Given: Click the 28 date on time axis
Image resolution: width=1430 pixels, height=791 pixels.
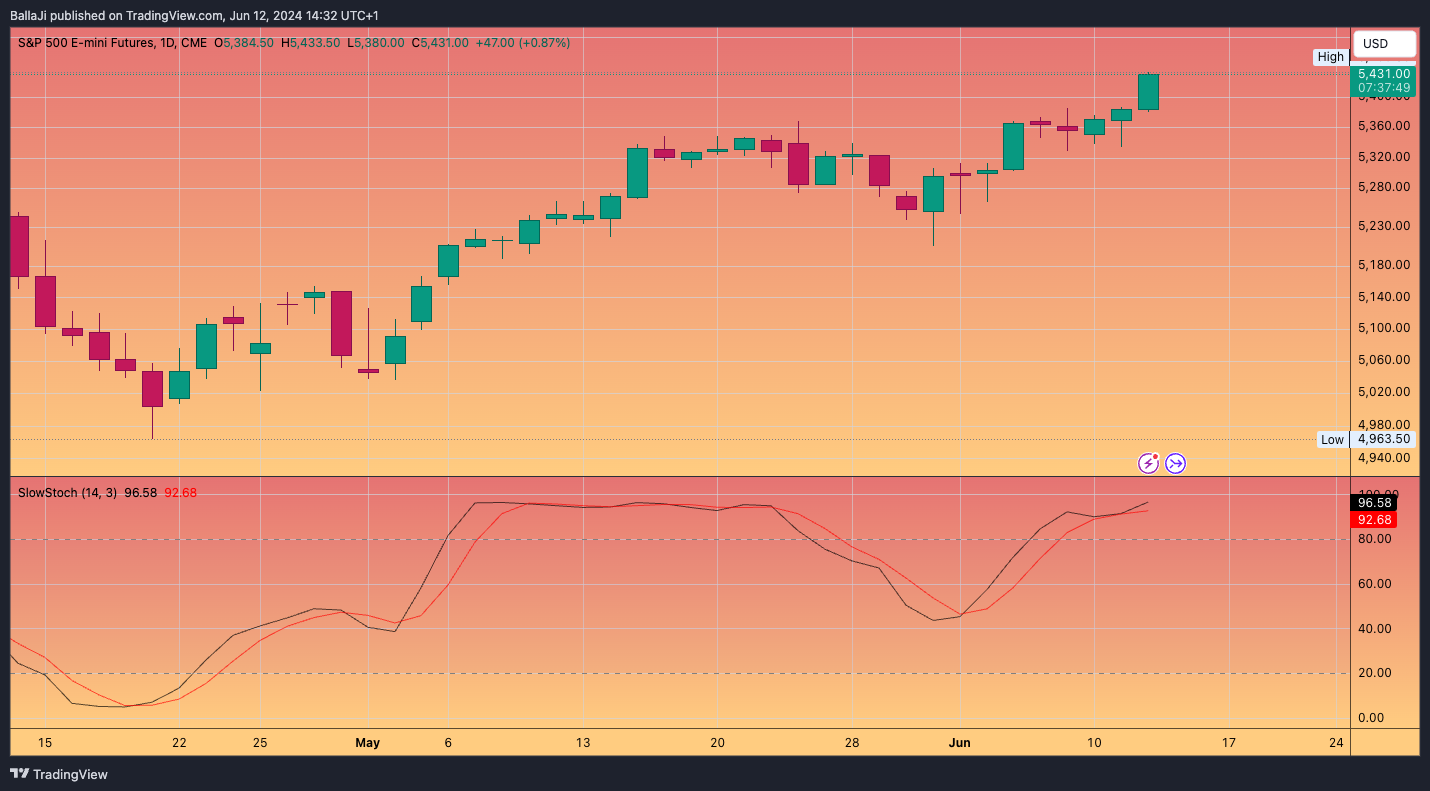Looking at the screenshot, I should pos(852,742).
